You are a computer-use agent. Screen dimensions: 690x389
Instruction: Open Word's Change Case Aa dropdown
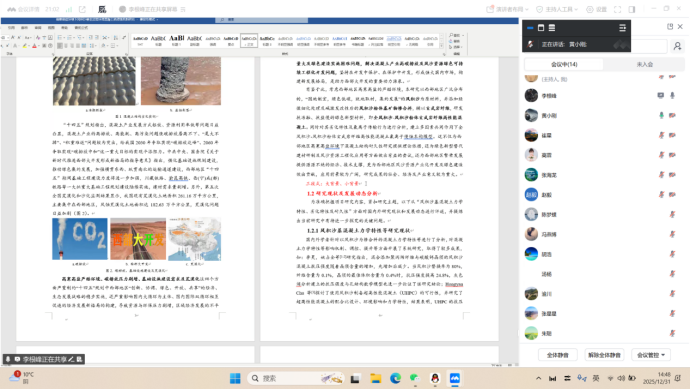pyautogui.click(x=28, y=37)
